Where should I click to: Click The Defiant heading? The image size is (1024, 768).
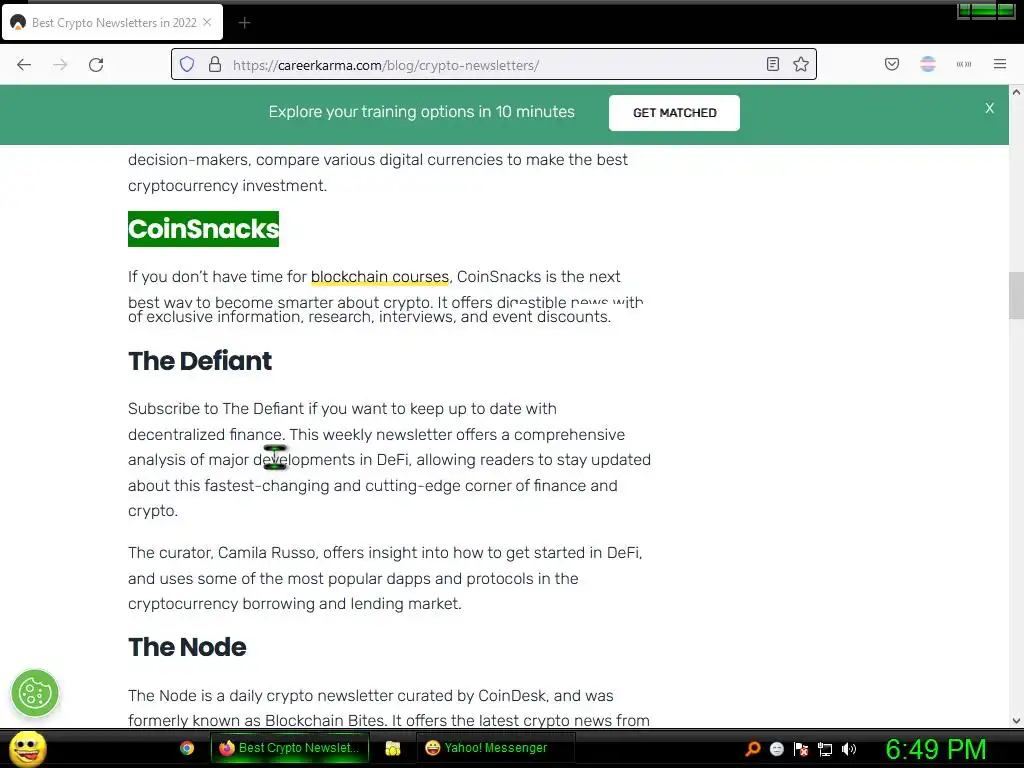point(200,361)
